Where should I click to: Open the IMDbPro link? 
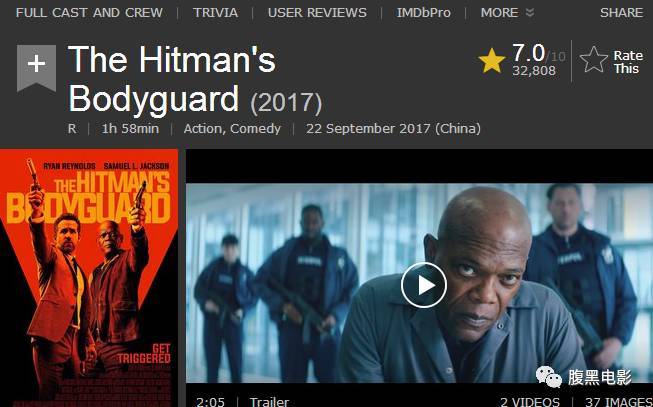tap(424, 12)
